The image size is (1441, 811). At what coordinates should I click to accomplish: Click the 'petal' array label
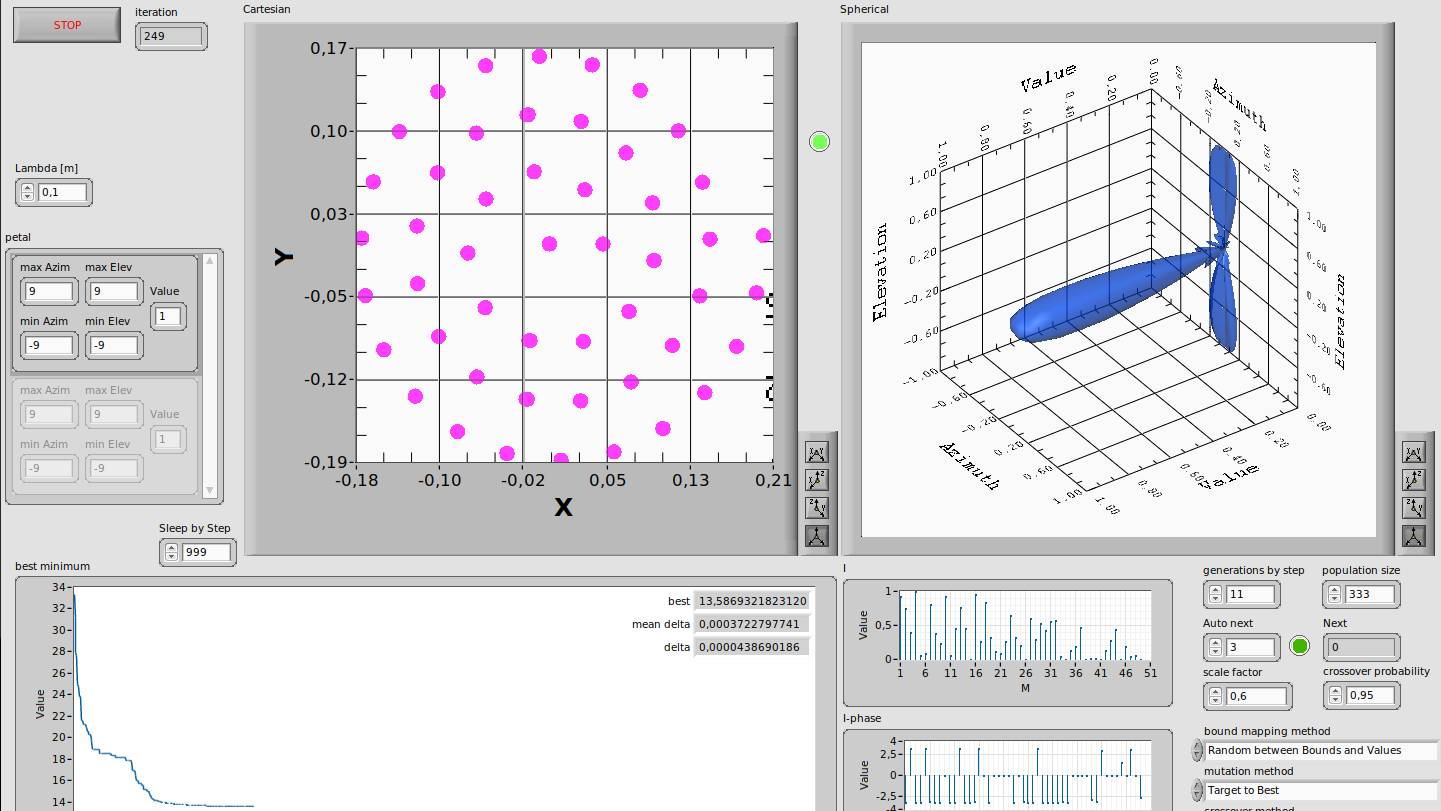pyautogui.click(x=18, y=237)
